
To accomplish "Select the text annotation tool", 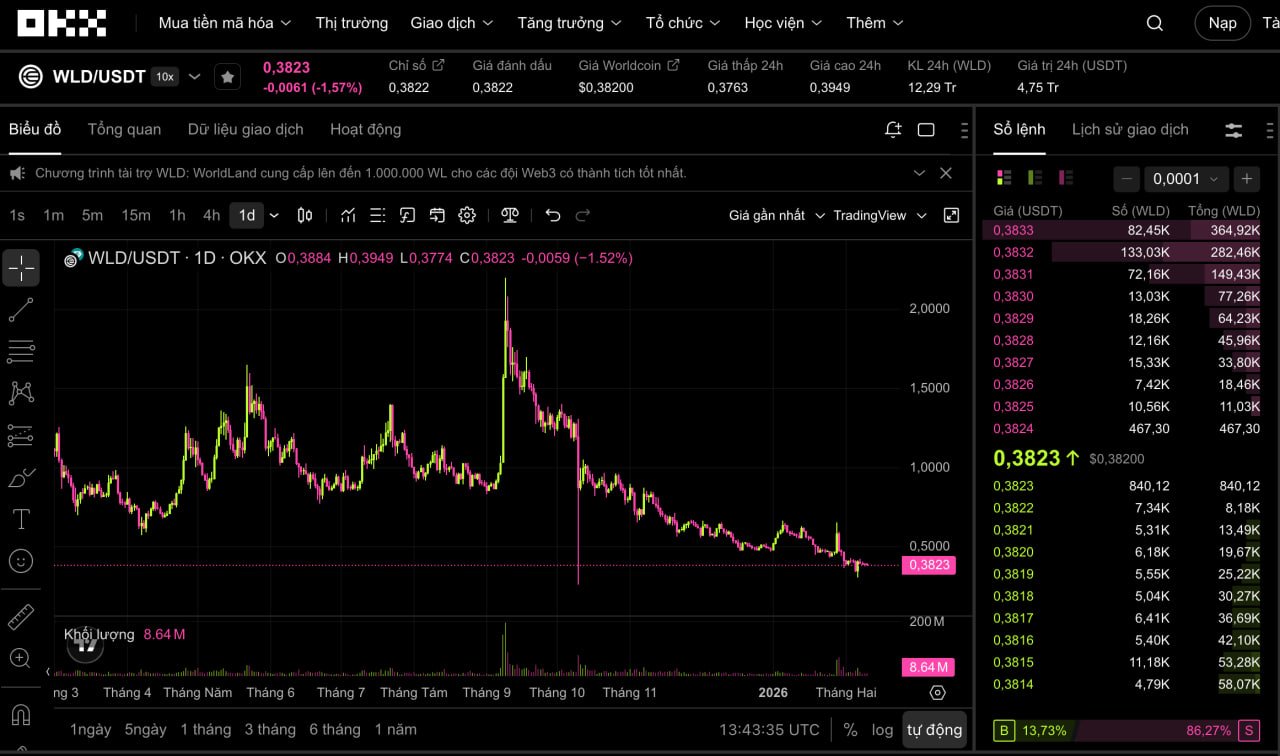I will coord(21,519).
